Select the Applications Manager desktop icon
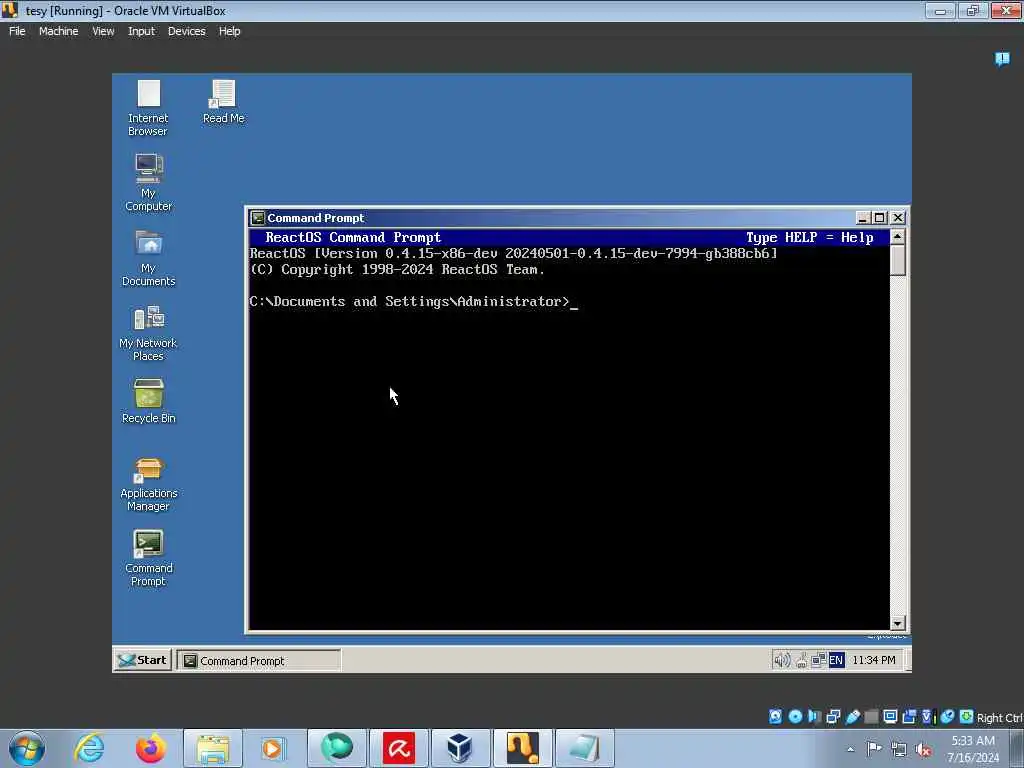The image size is (1024, 768). pos(148,485)
